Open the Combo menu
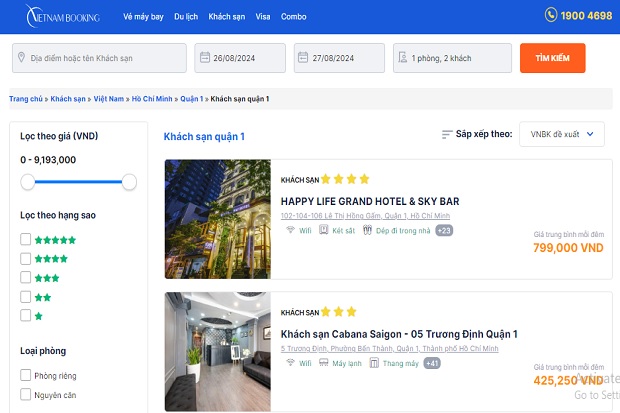 [x=293, y=17]
